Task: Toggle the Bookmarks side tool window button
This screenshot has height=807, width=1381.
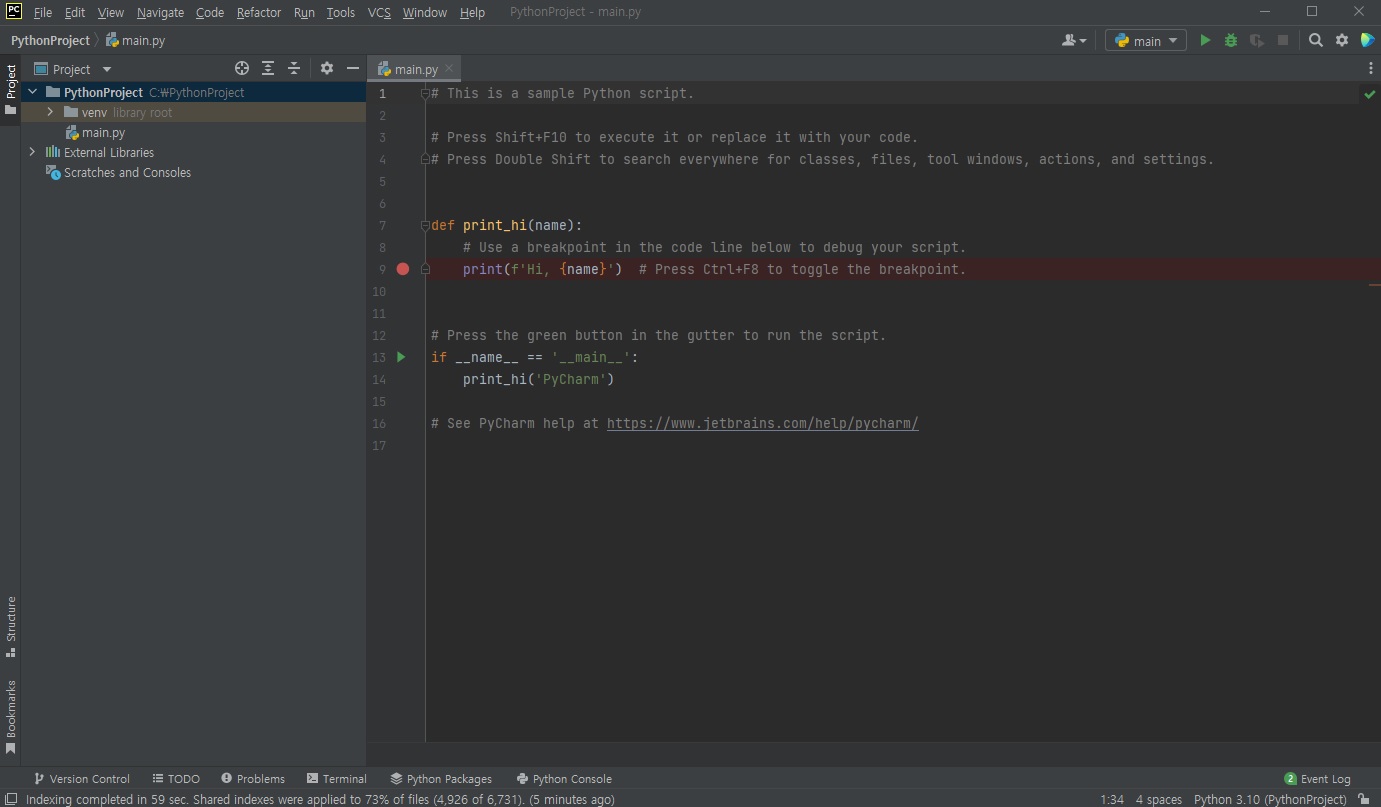Action: [11, 717]
